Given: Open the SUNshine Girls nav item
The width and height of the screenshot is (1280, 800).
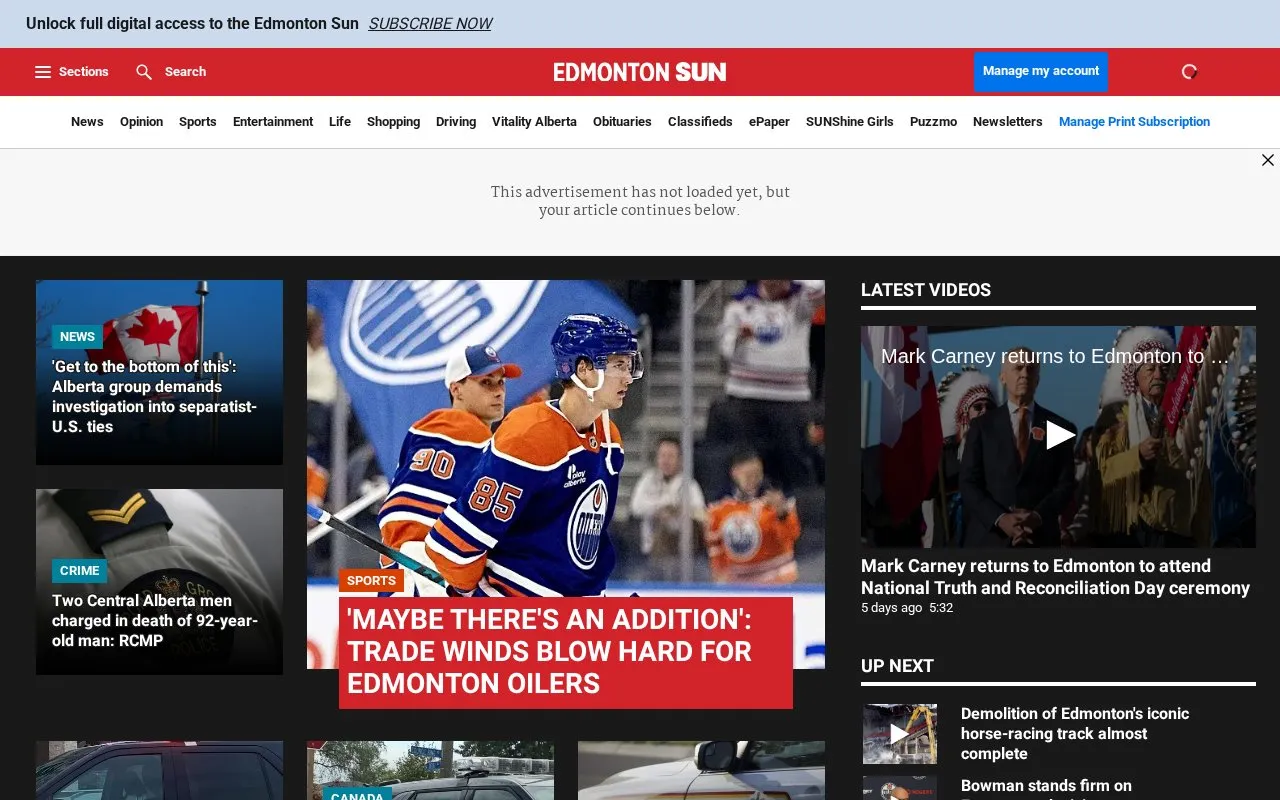Looking at the screenshot, I should [x=850, y=122].
